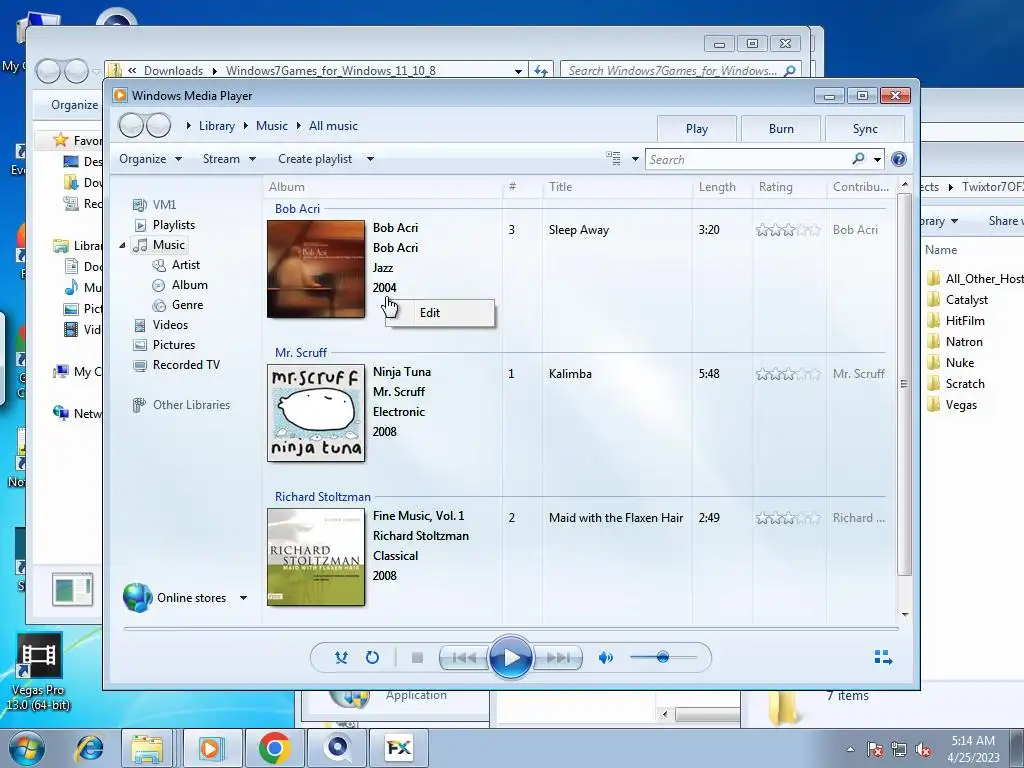Launch Internet Explorer from the taskbar
The height and width of the screenshot is (768, 1024).
[x=89, y=748]
